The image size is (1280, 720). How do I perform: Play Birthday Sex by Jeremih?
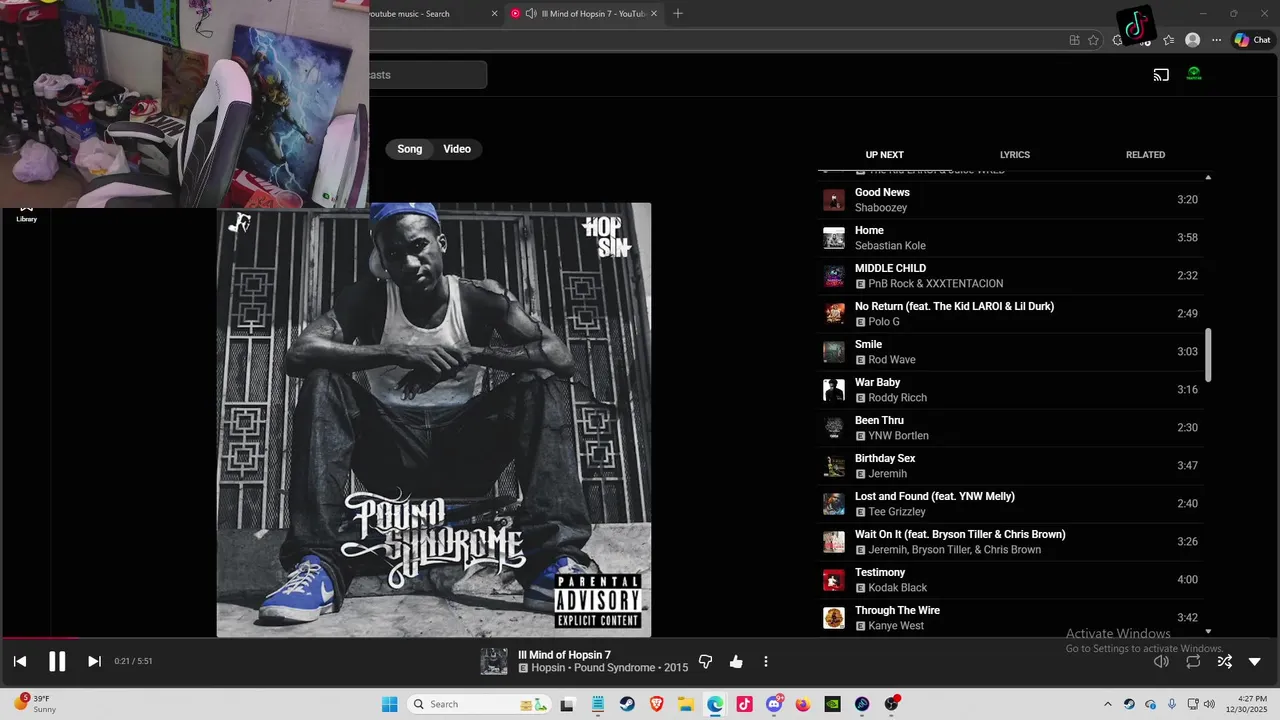pos(1012,466)
